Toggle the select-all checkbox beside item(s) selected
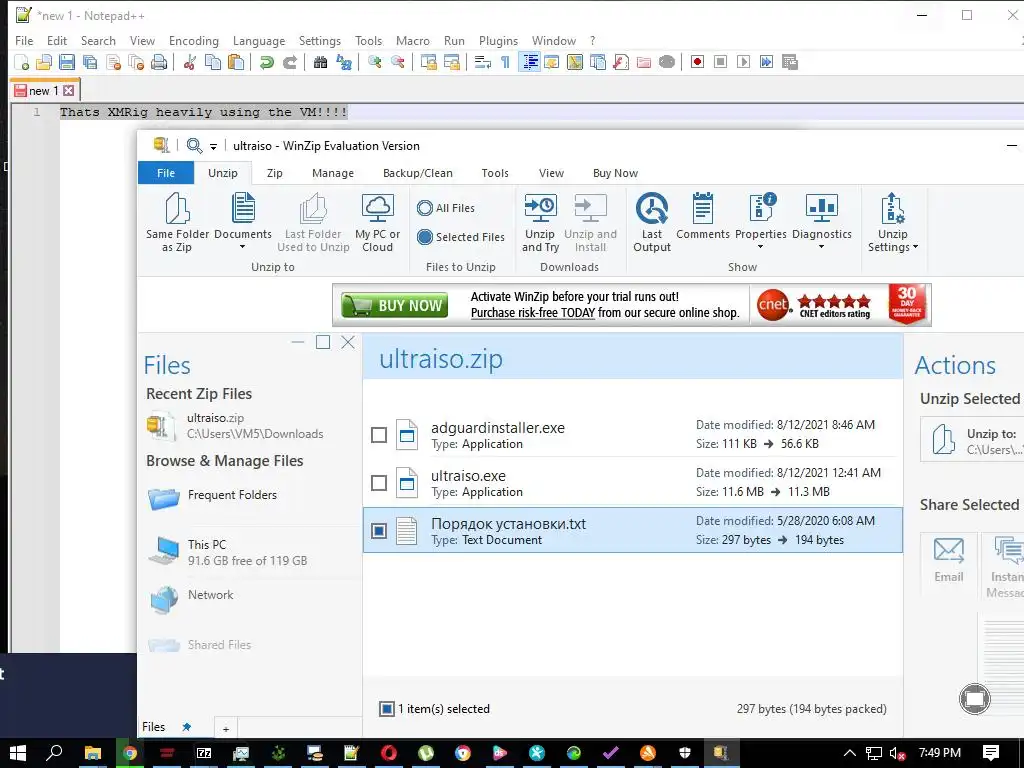This screenshot has width=1024, height=768. tap(387, 709)
